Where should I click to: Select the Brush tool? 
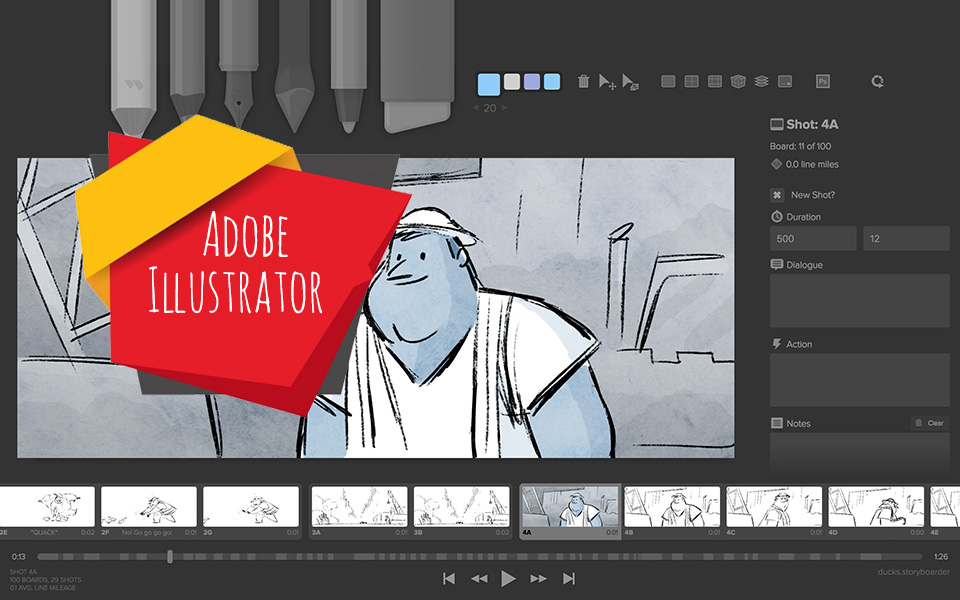(294, 64)
